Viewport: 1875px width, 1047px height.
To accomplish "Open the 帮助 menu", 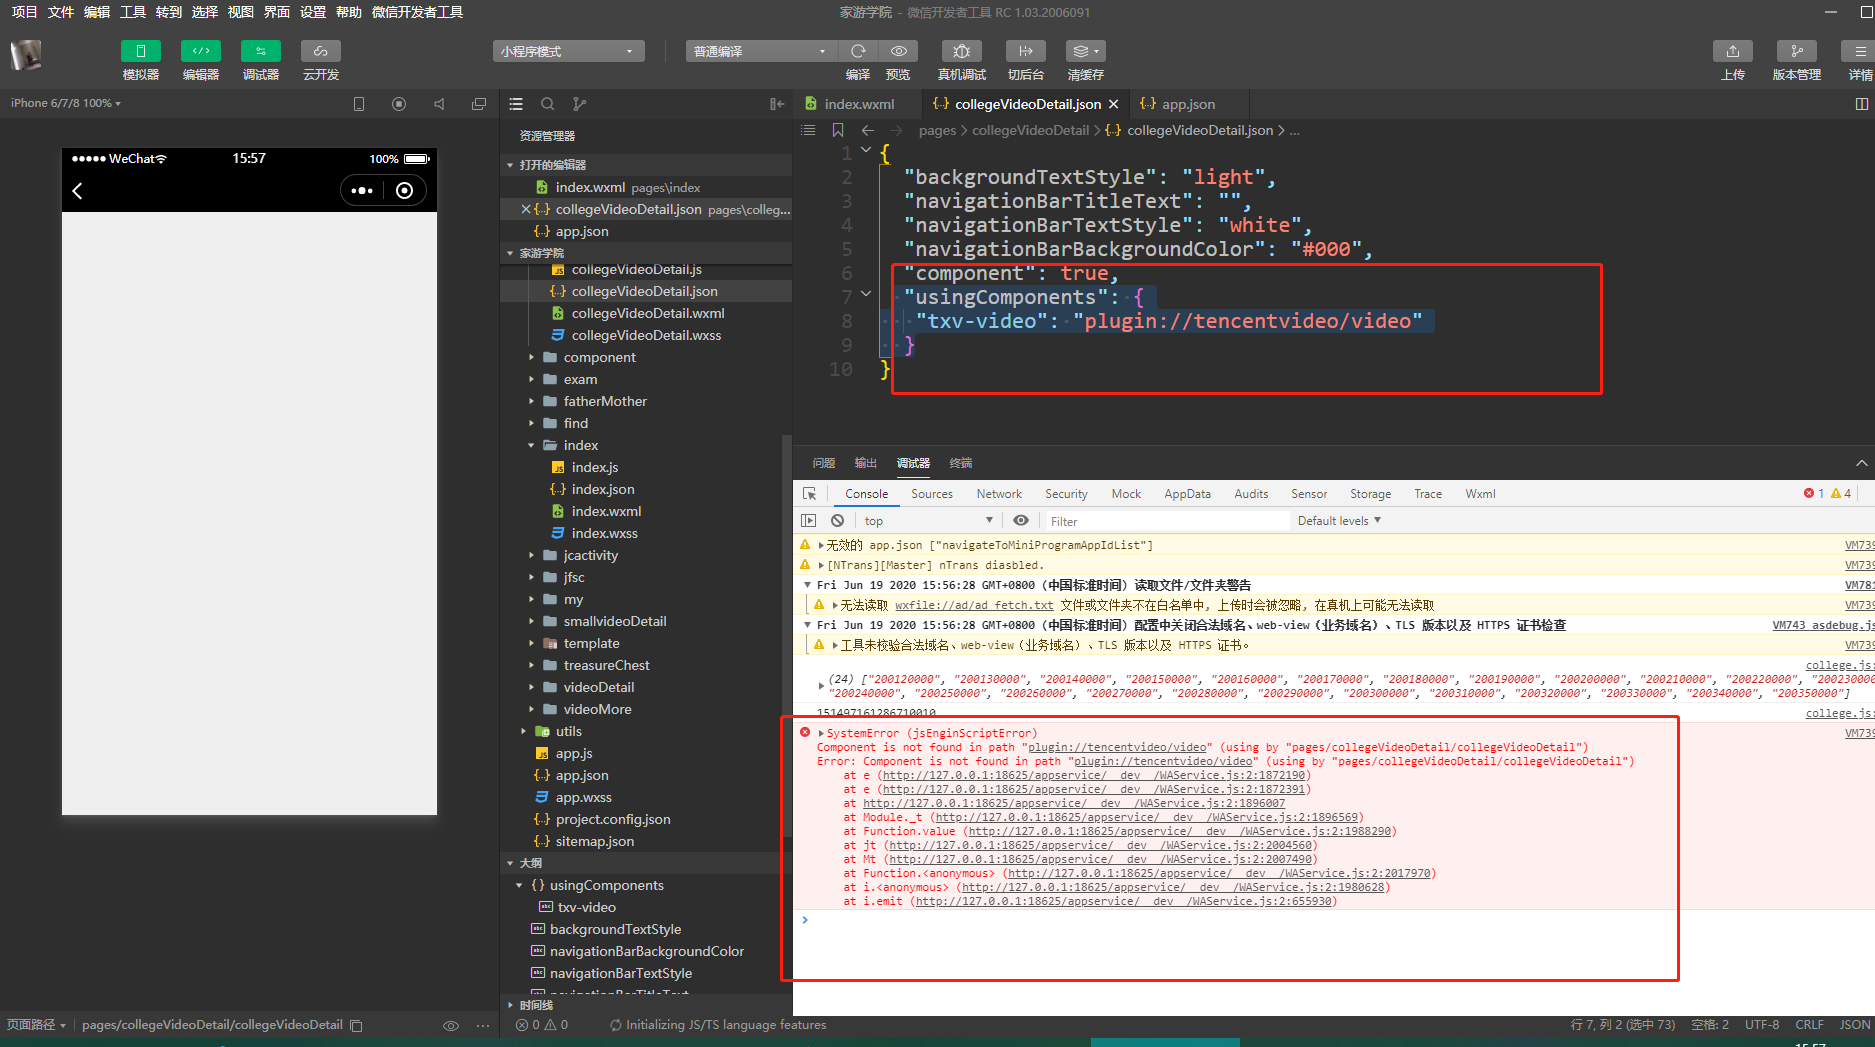I will (x=349, y=12).
